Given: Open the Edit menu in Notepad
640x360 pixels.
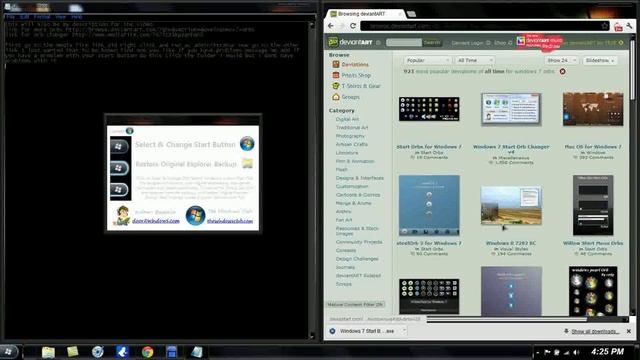Looking at the screenshot, I should point(24,17).
